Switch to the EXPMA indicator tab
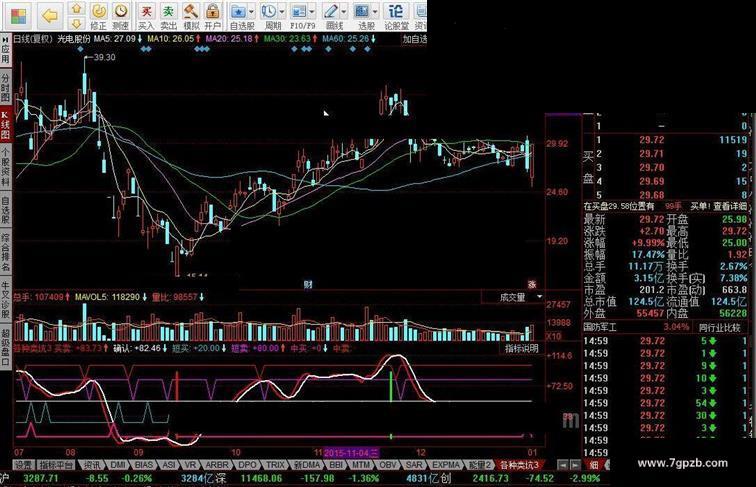This screenshot has height=487, width=756. [446, 465]
